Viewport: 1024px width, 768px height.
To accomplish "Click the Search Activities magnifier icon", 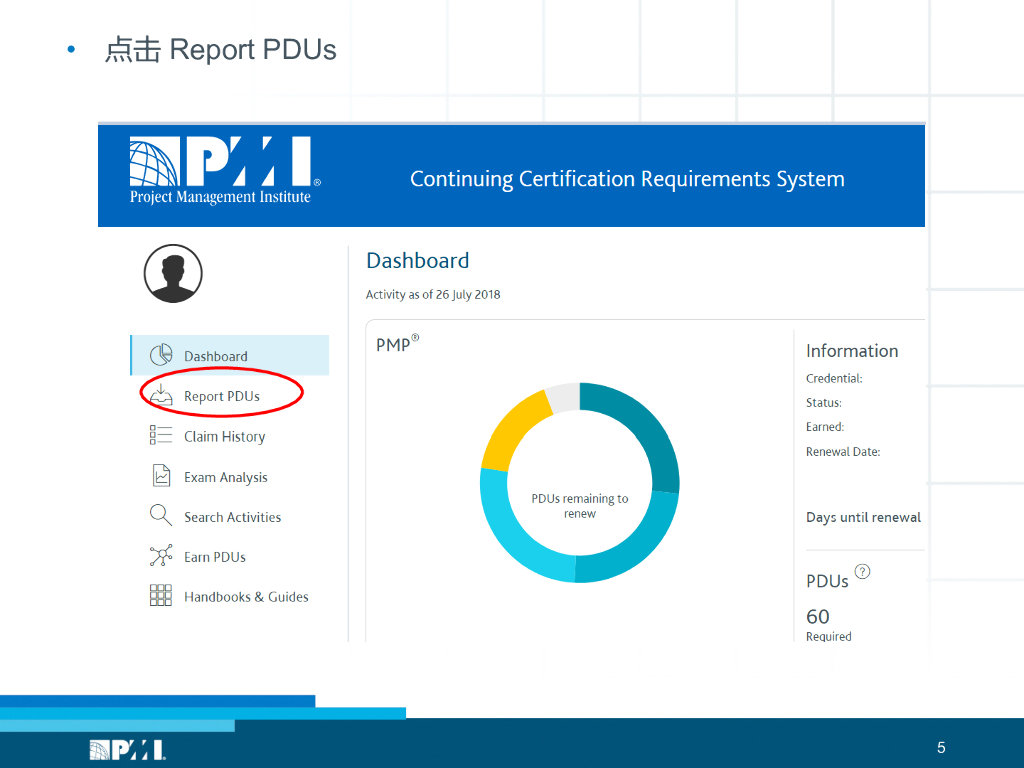I will [161, 516].
